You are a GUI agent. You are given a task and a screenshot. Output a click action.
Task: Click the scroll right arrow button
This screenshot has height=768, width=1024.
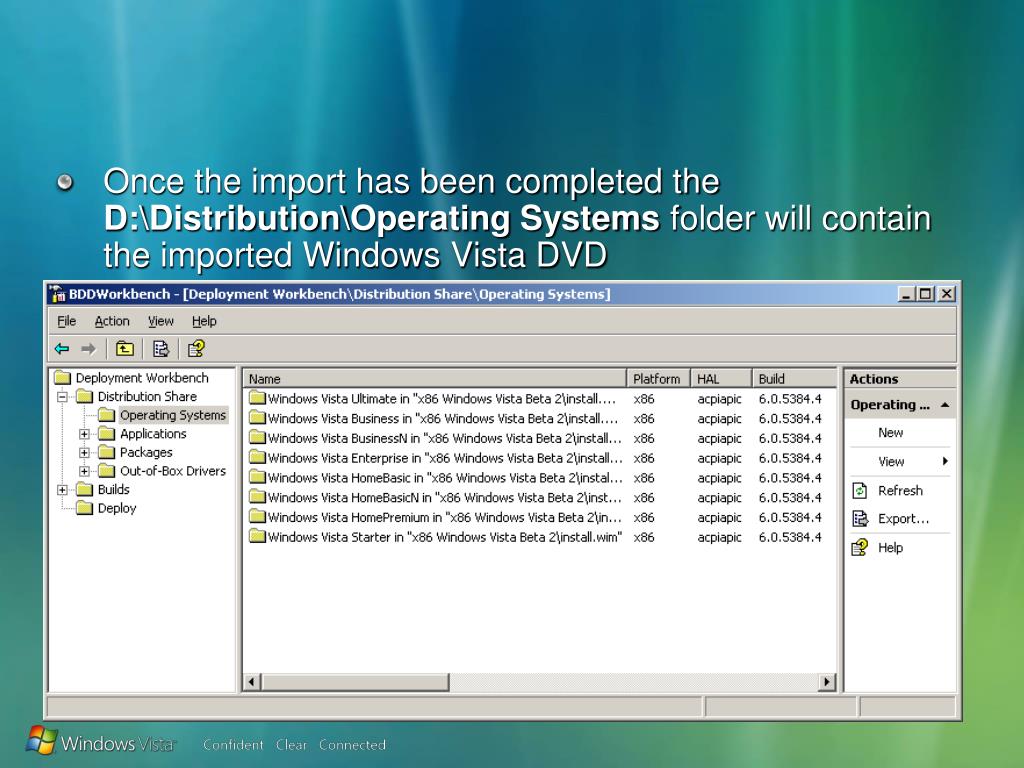pos(827,682)
